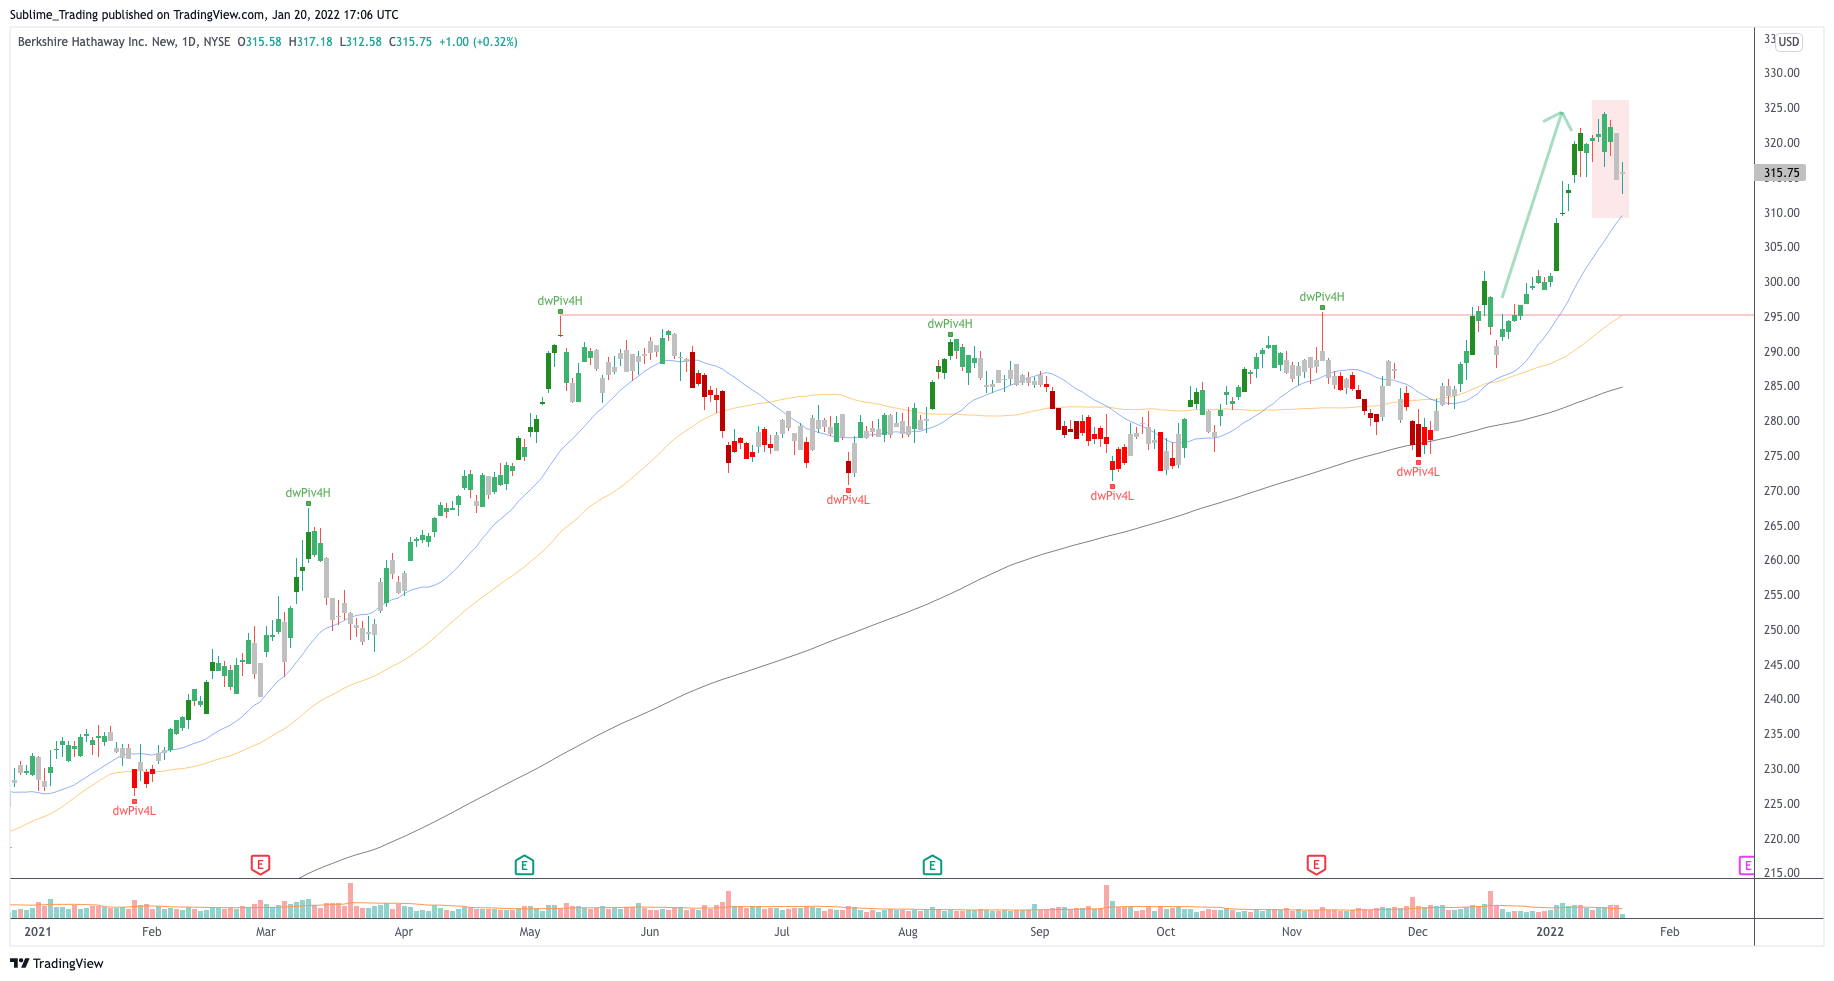Click the 215.00 price axis label
Image resolution: width=1834 pixels, height=981 pixels.
click(1781, 873)
